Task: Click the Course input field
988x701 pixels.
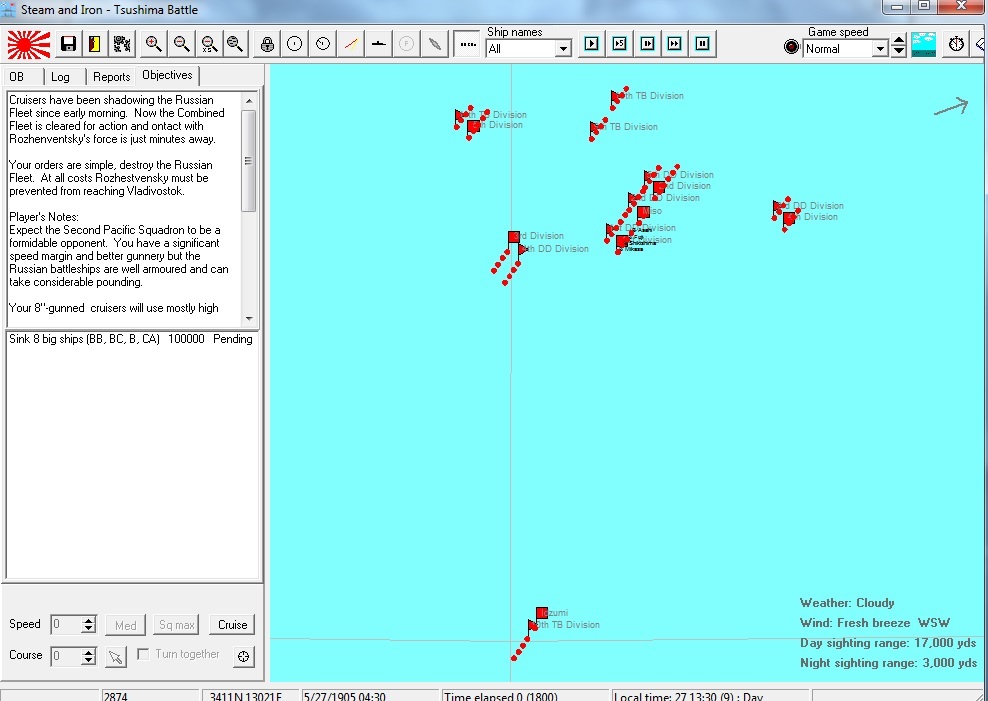Action: (x=66, y=656)
